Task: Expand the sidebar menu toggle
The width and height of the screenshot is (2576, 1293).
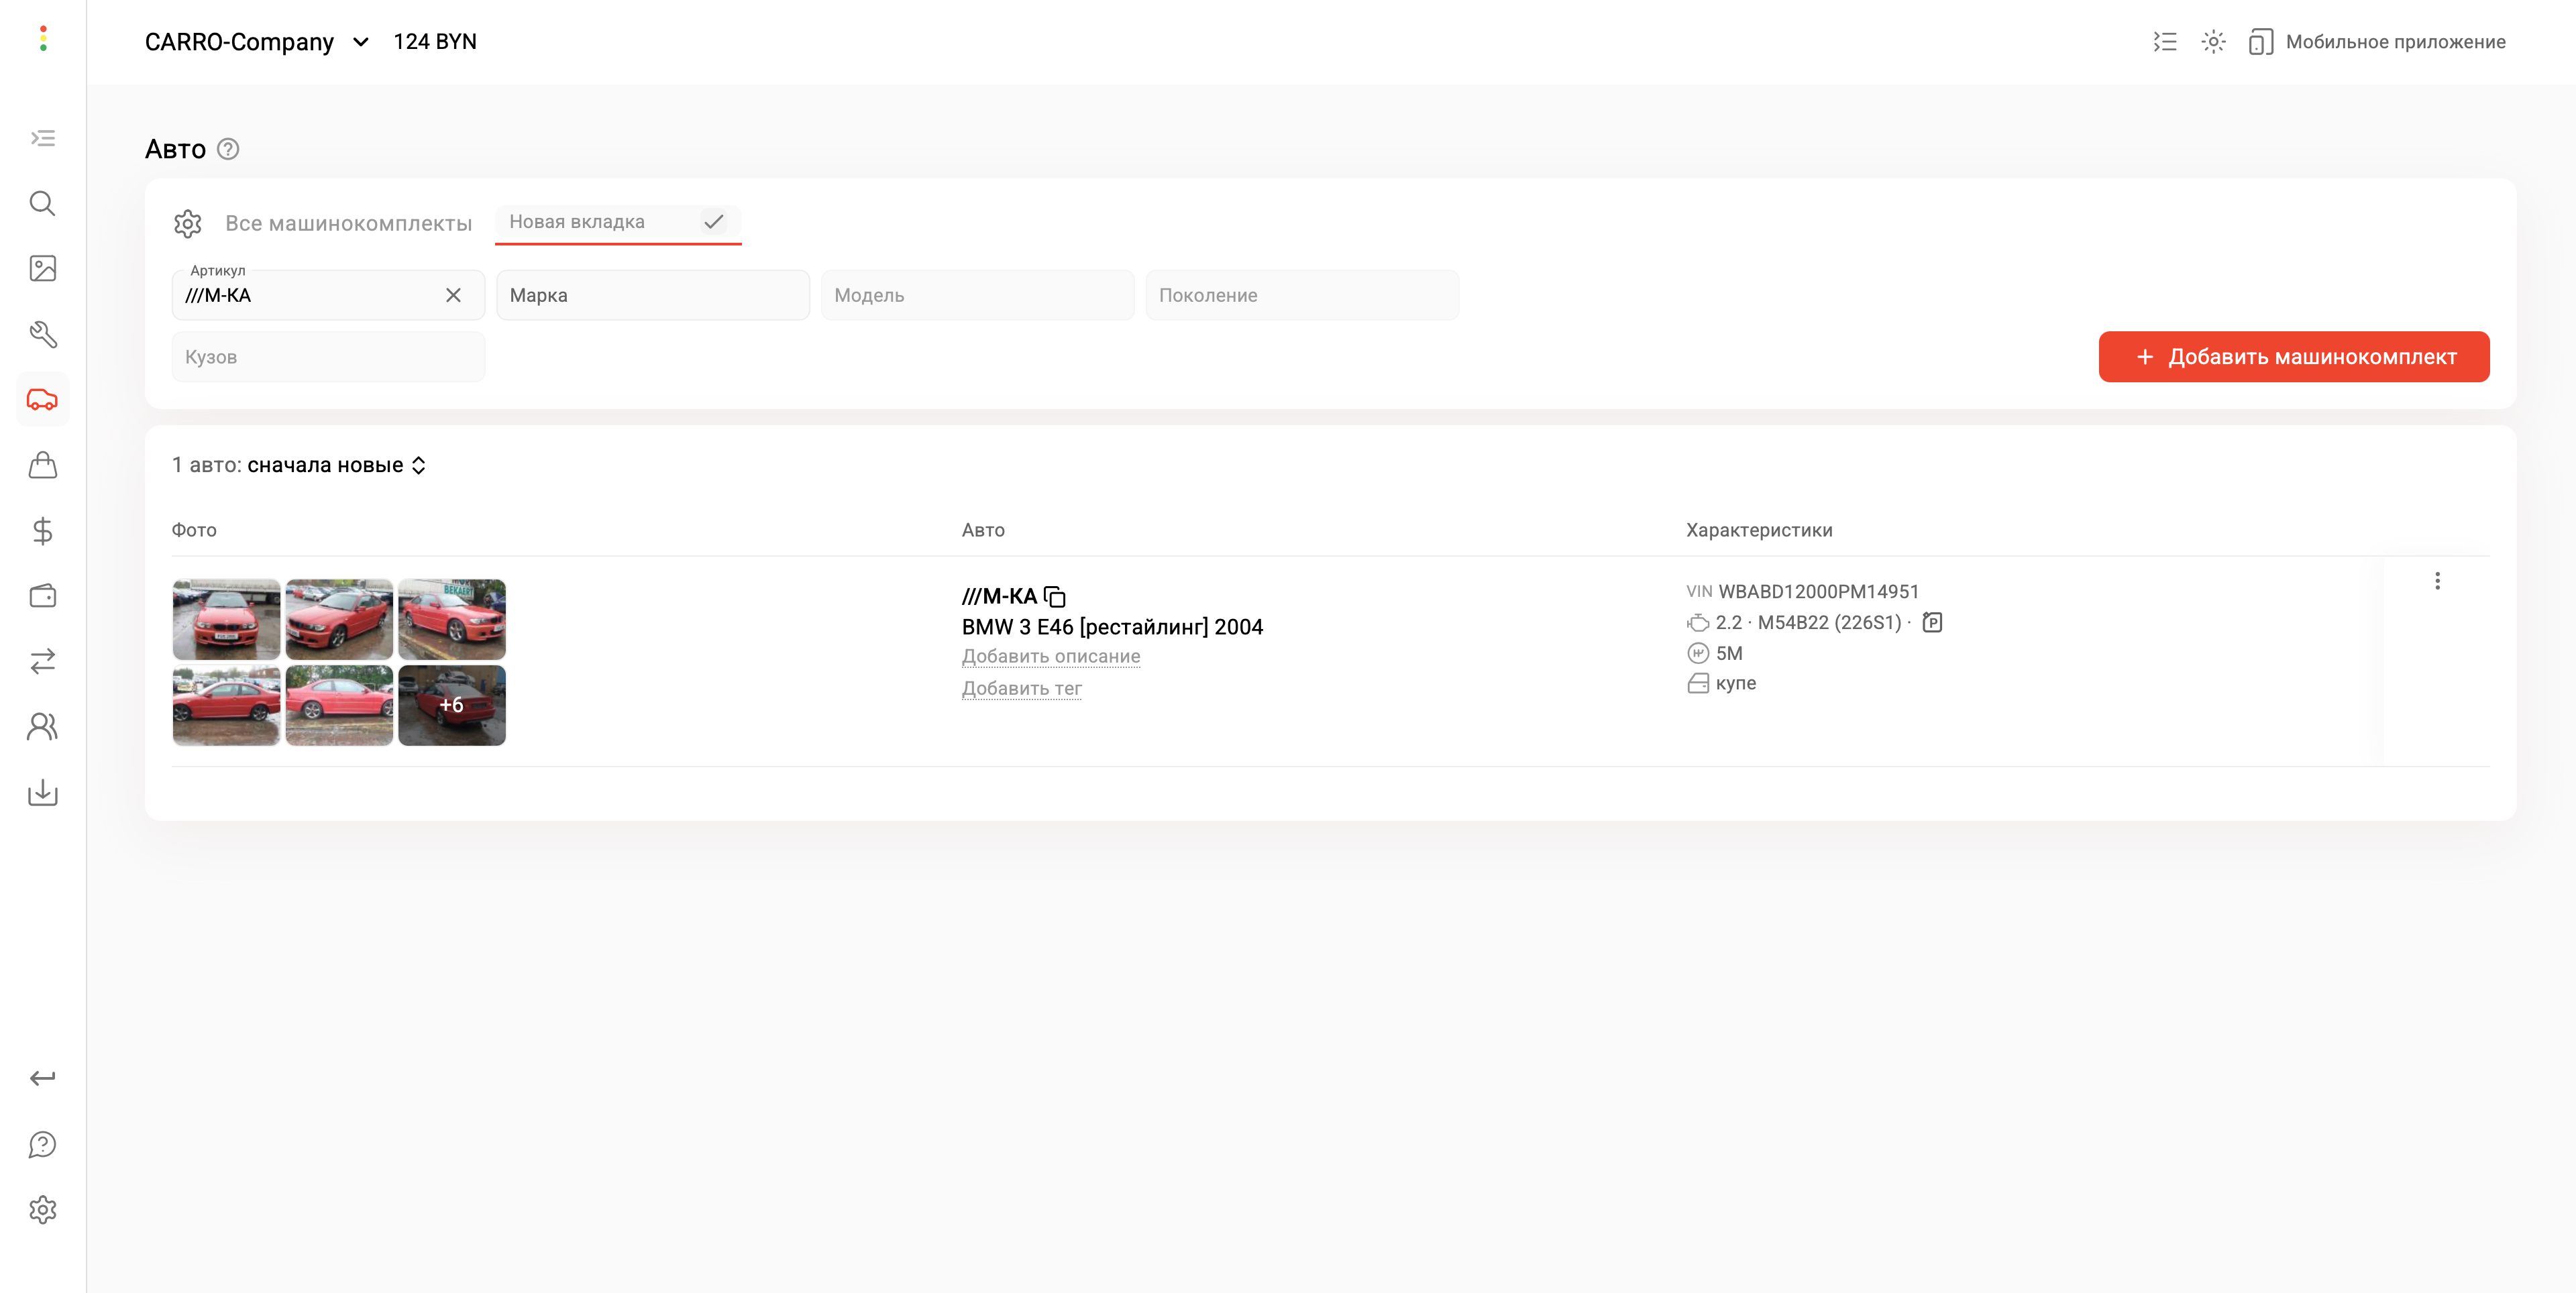Action: tap(42, 138)
